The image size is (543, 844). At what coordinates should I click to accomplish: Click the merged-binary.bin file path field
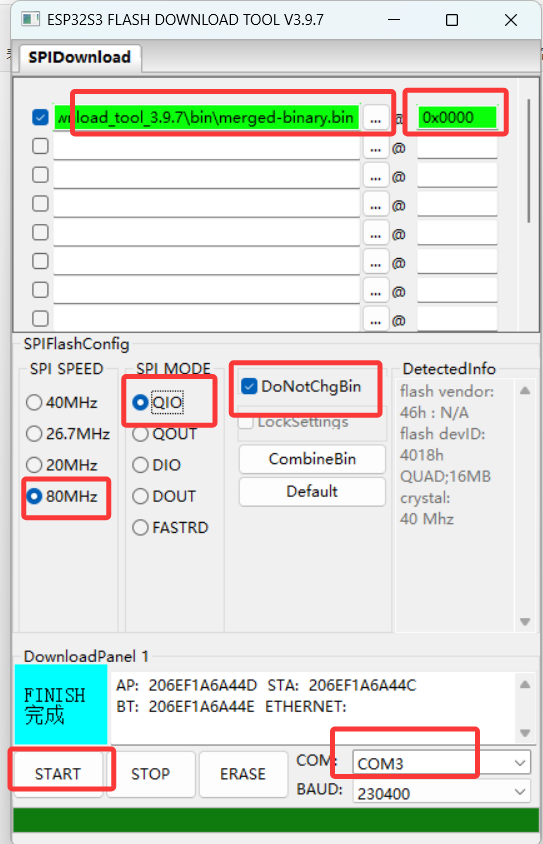(x=207, y=117)
